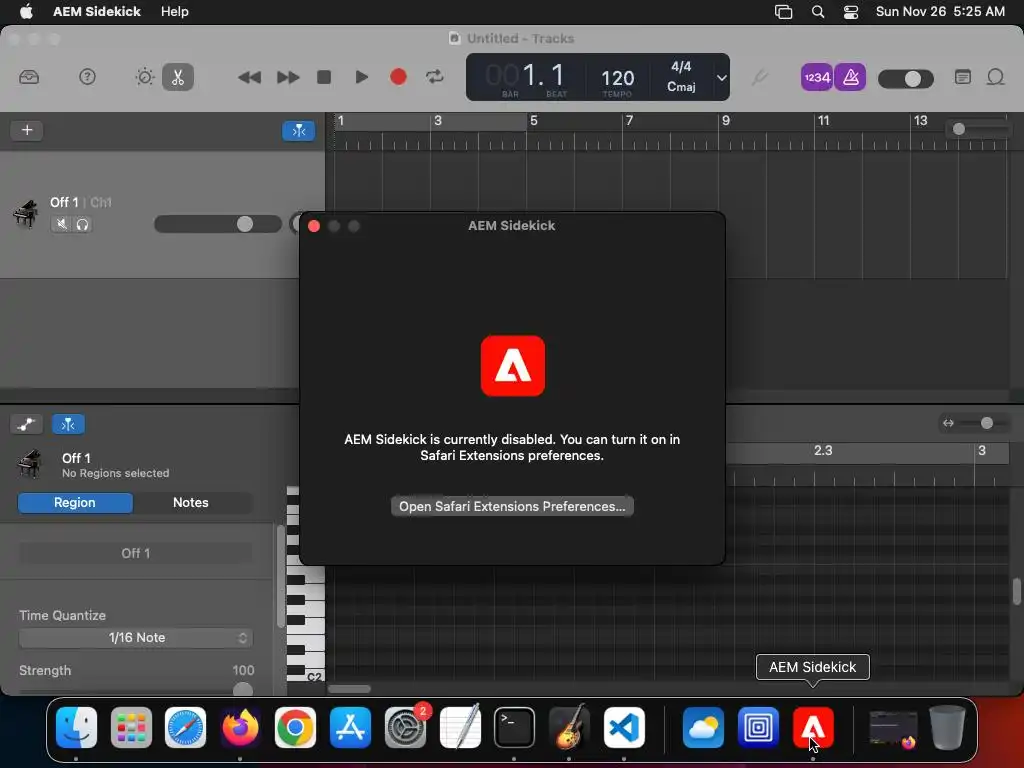Launch Safari from the Dock
The height and width of the screenshot is (768, 1024).
coord(185,728)
